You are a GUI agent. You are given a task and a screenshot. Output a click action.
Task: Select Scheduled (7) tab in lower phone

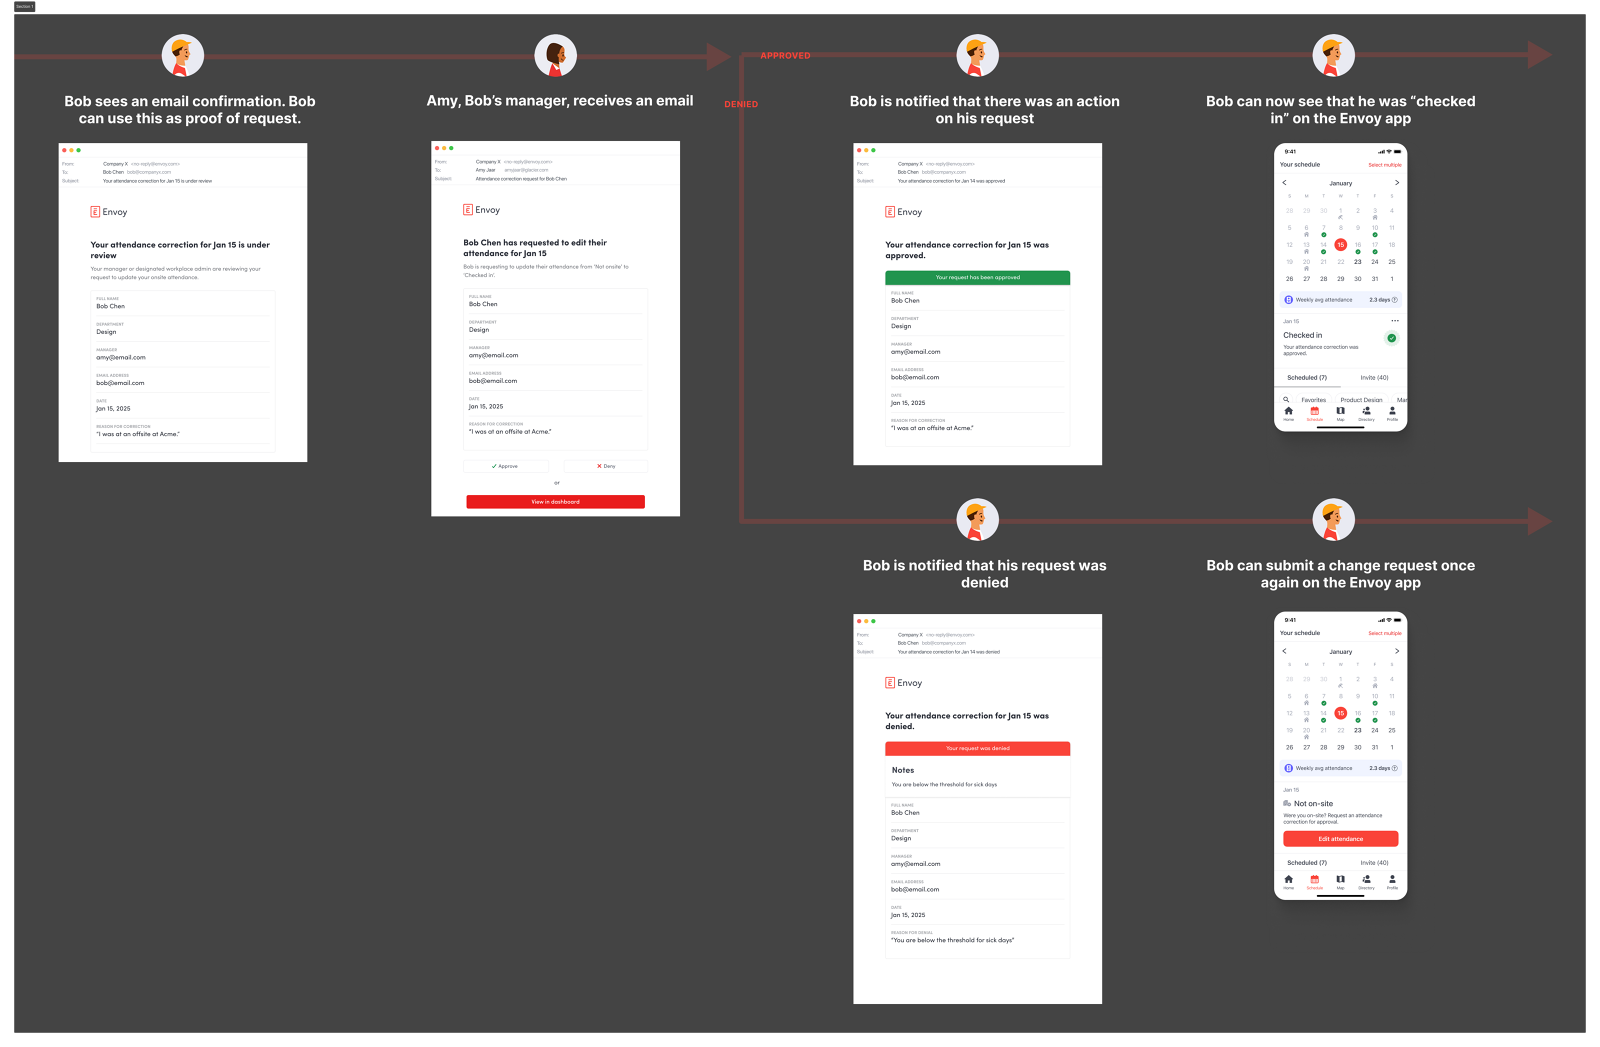(x=1307, y=863)
